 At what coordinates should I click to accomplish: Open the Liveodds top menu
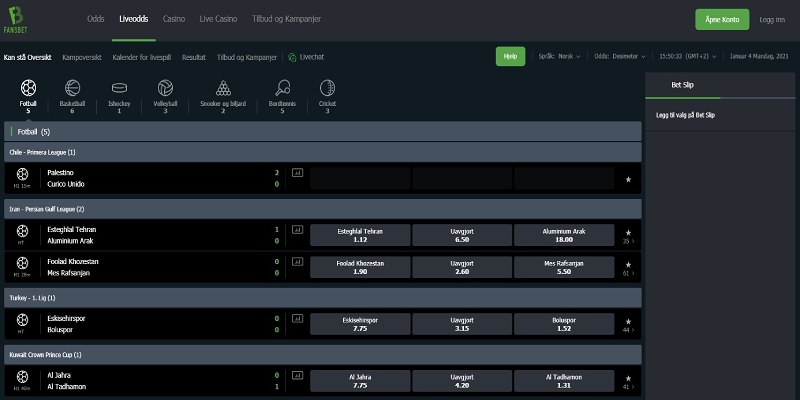(134, 19)
